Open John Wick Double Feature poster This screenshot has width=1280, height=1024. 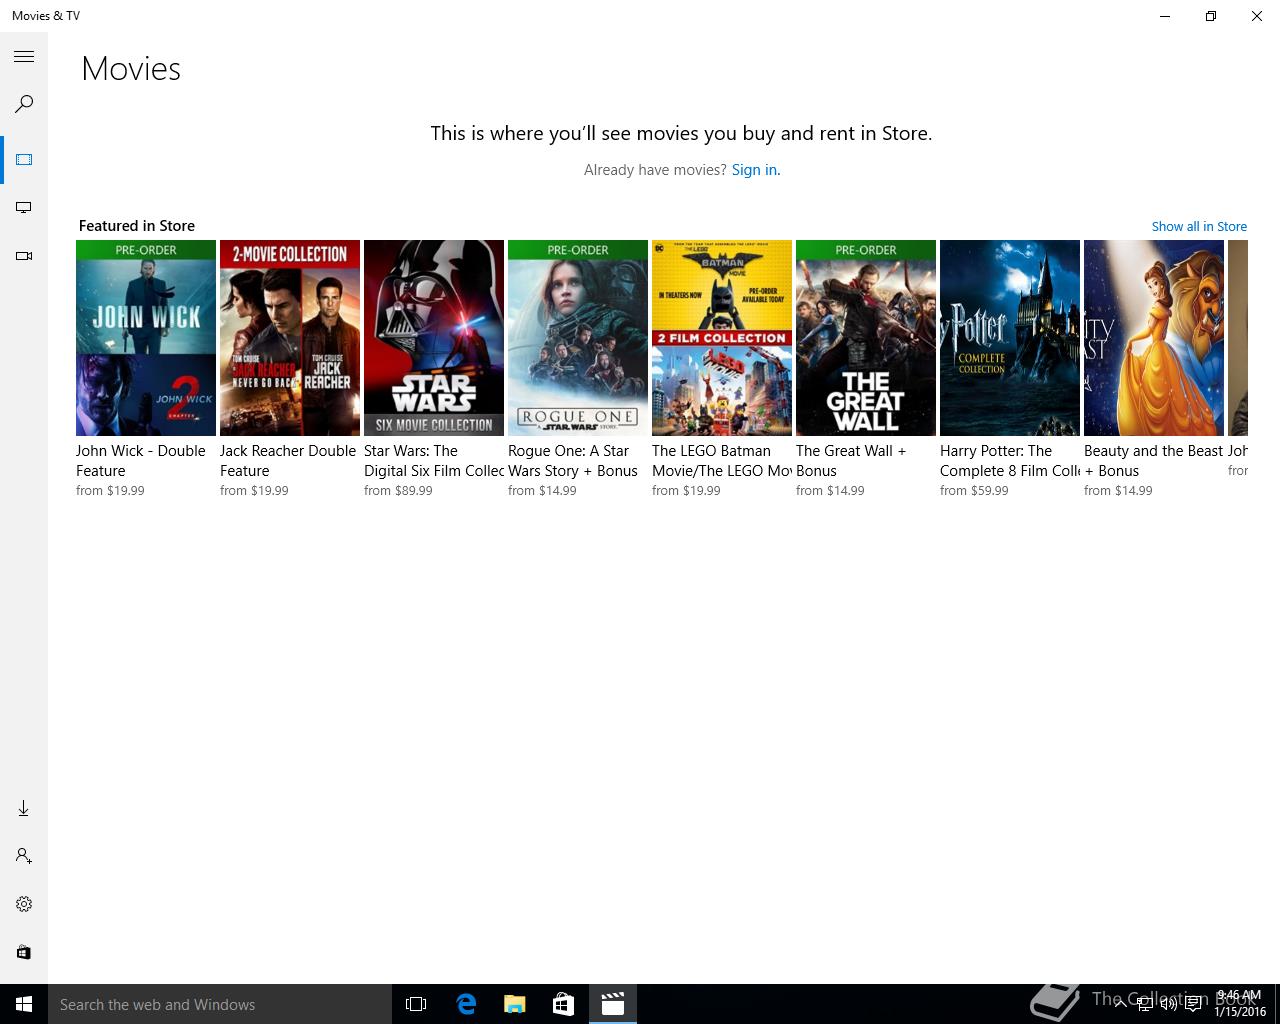(x=146, y=338)
